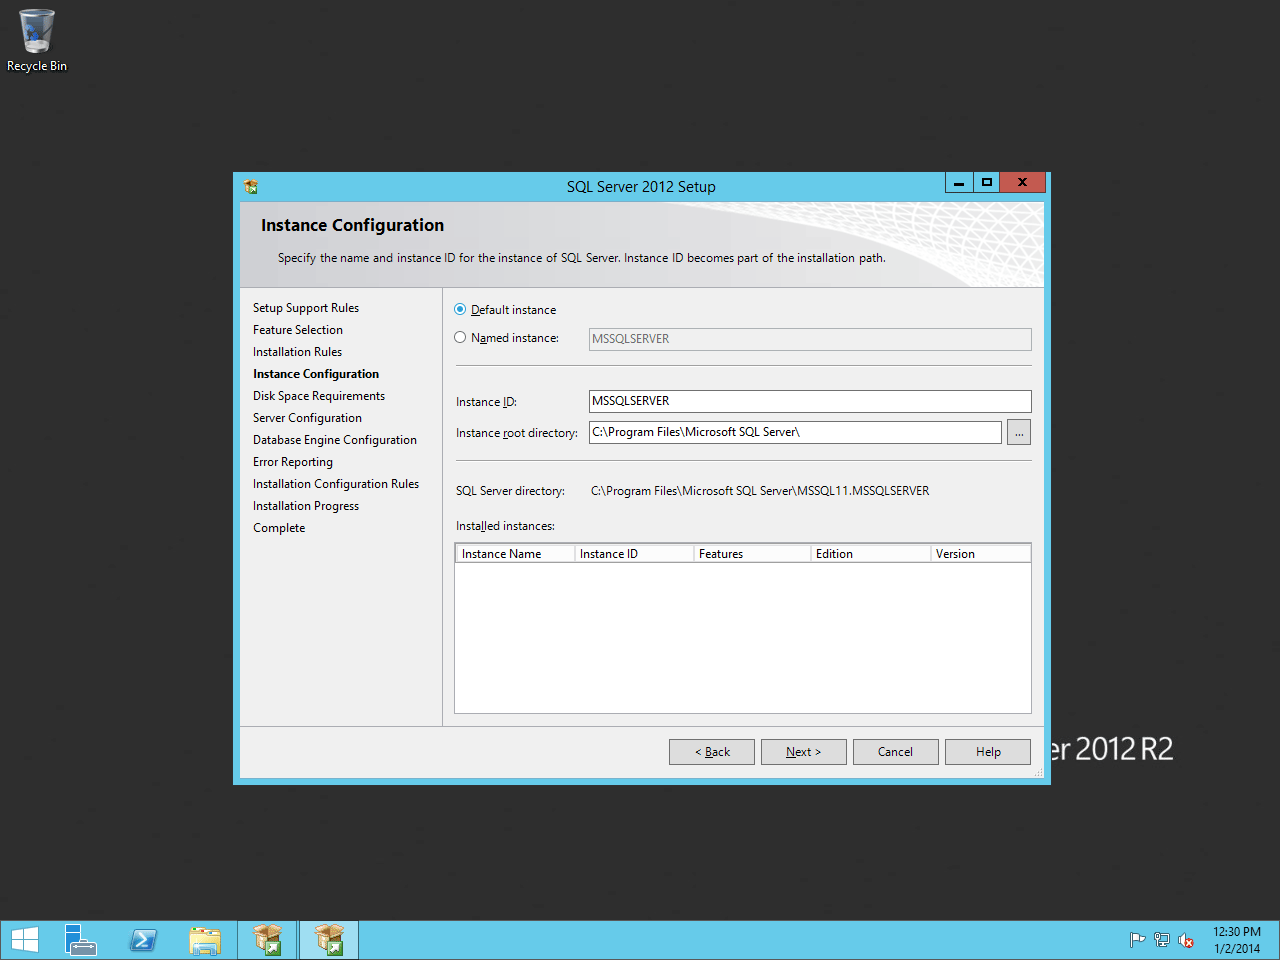Click the SQL Server directory path text
The image size is (1280, 960).
pyautogui.click(x=760, y=491)
